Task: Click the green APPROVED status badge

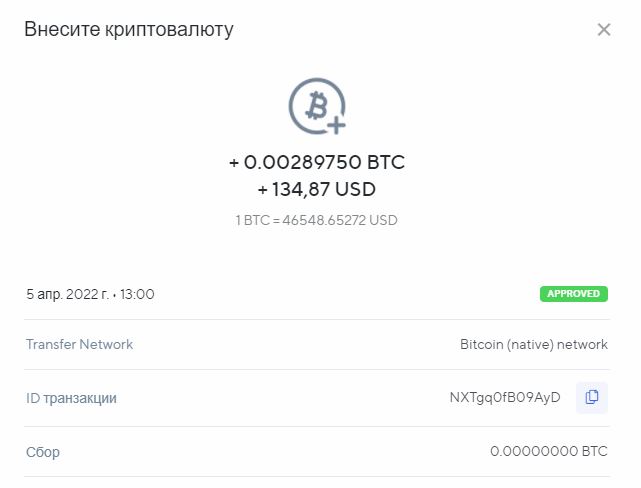Action: click(574, 294)
